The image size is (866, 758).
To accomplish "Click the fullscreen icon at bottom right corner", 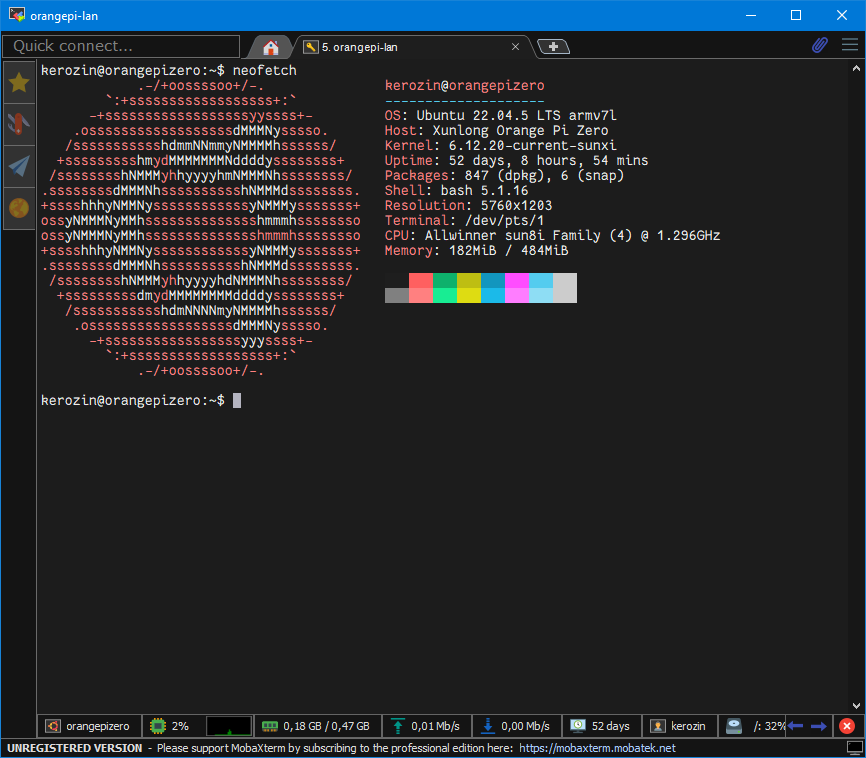I will [x=854, y=748].
